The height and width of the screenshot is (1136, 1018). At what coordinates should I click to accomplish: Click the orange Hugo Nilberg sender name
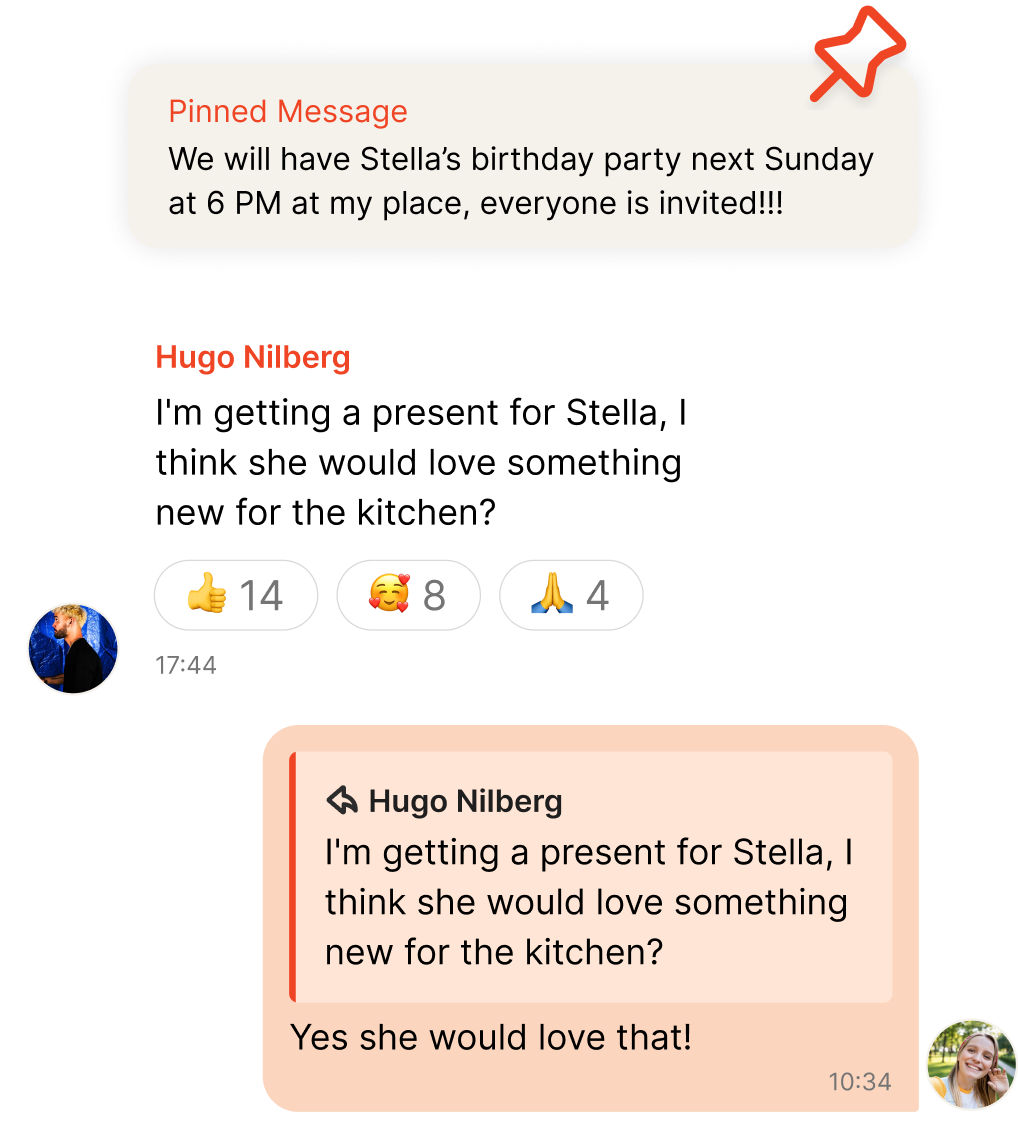253,358
